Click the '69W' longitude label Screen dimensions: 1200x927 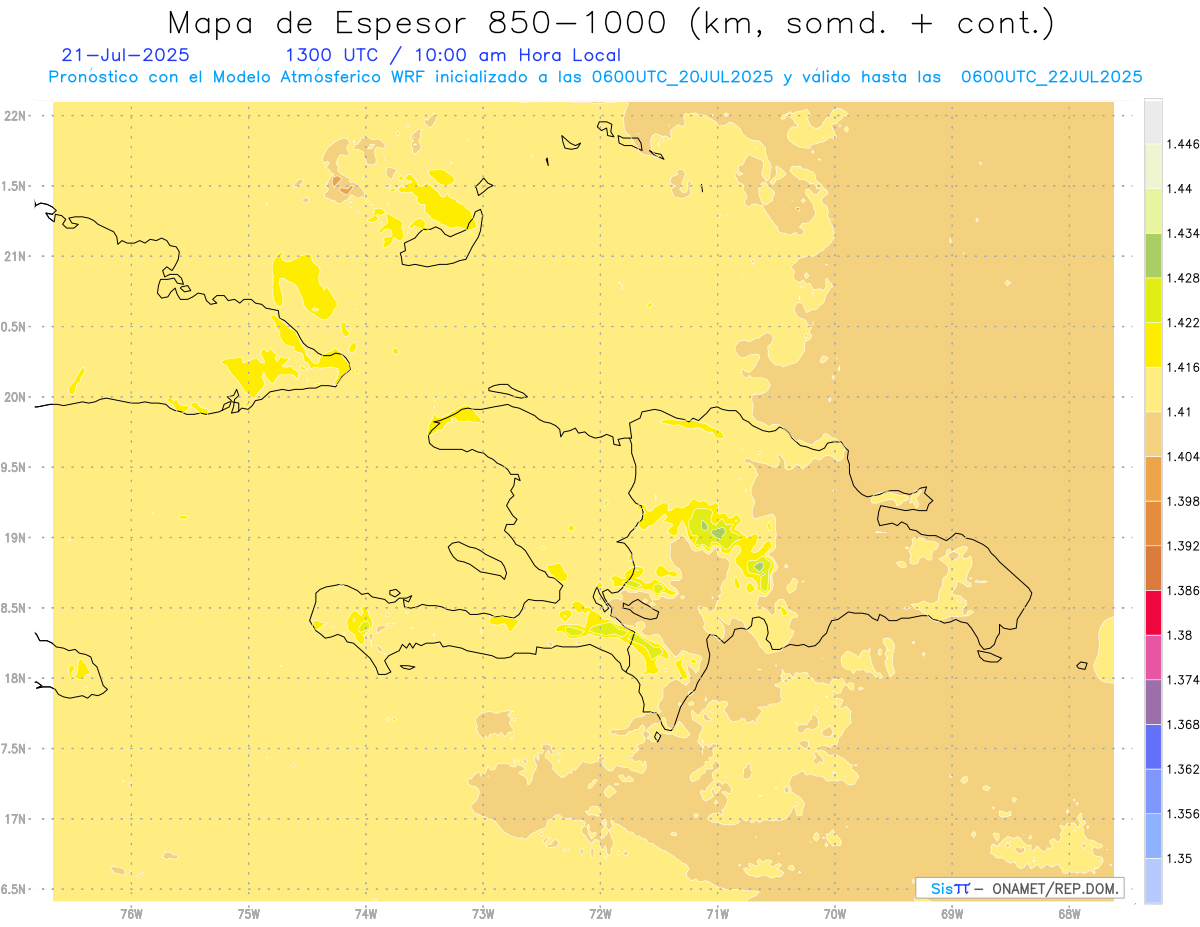tap(952, 913)
